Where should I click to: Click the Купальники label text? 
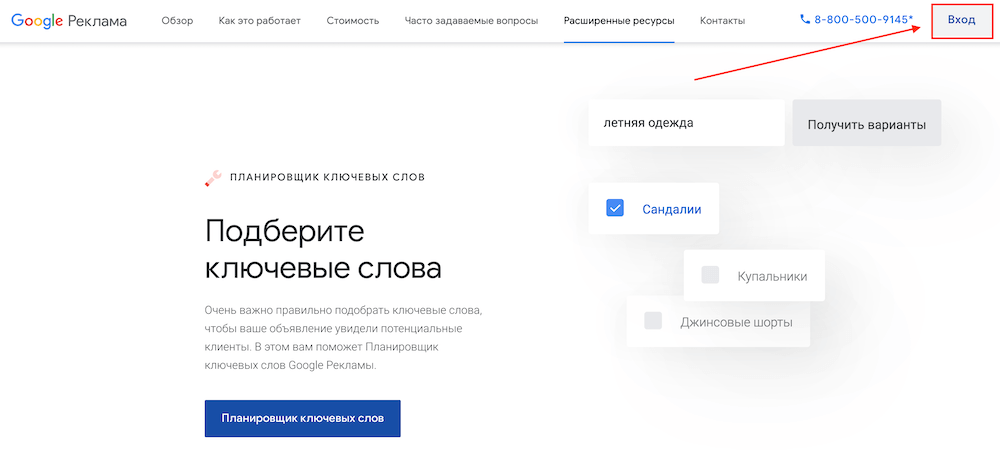(772, 277)
